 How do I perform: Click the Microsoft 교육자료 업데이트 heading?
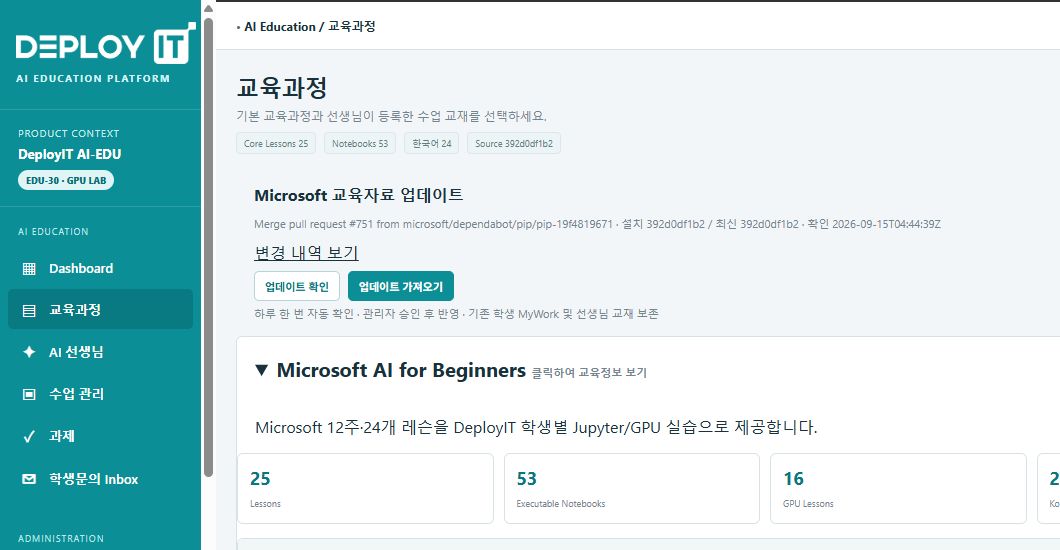[359, 195]
